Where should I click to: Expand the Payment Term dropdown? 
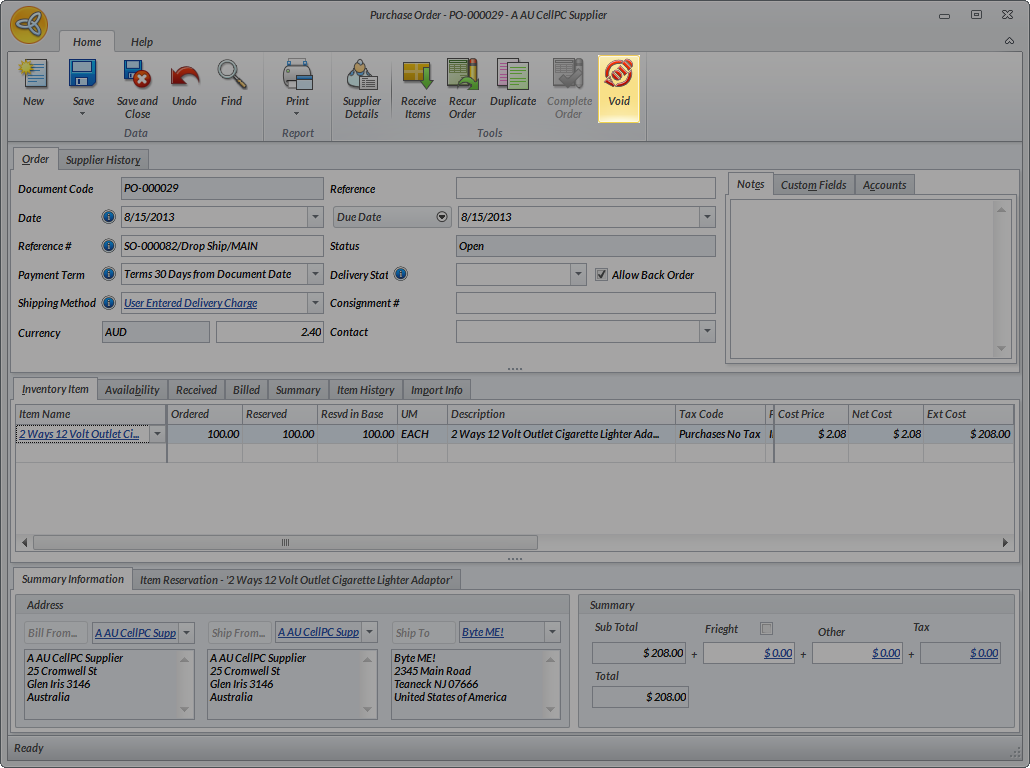[x=315, y=275]
